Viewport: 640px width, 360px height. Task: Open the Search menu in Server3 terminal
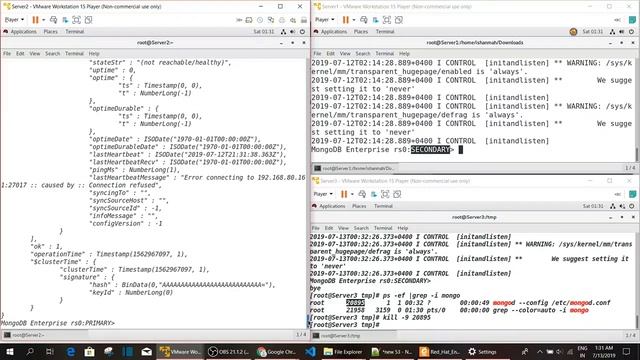click(361, 228)
